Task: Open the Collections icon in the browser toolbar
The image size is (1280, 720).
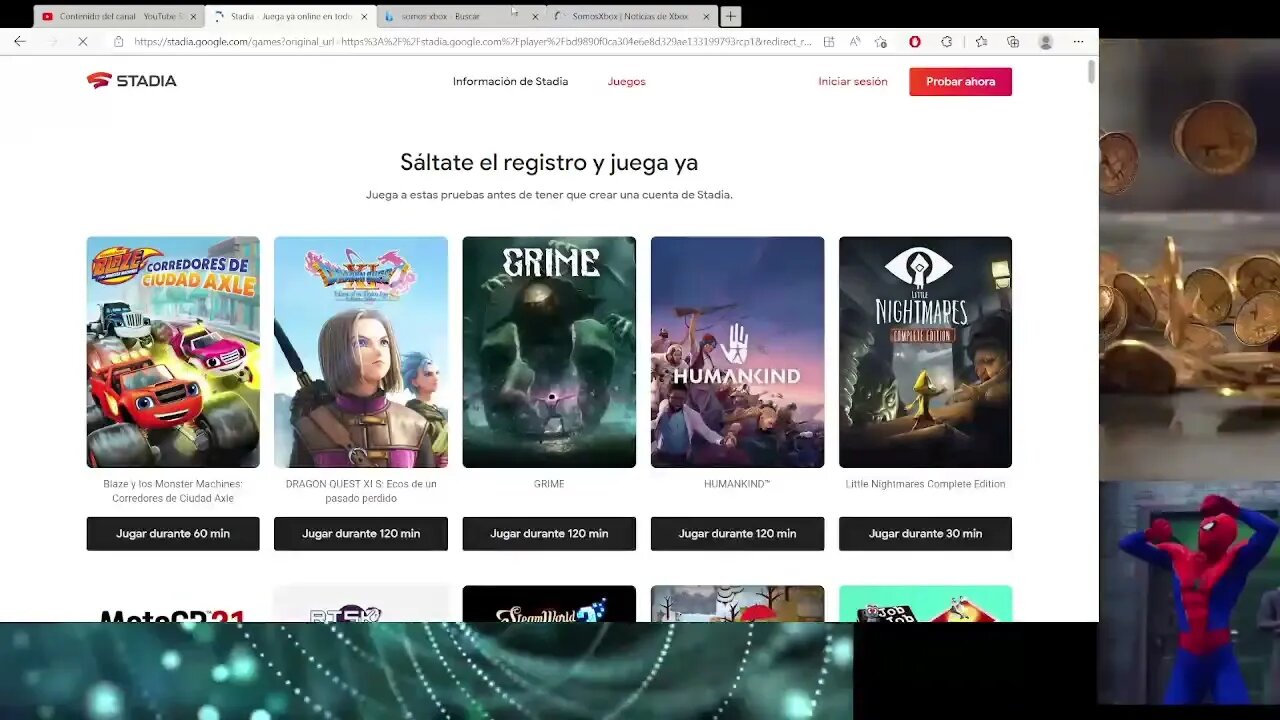Action: [1013, 42]
